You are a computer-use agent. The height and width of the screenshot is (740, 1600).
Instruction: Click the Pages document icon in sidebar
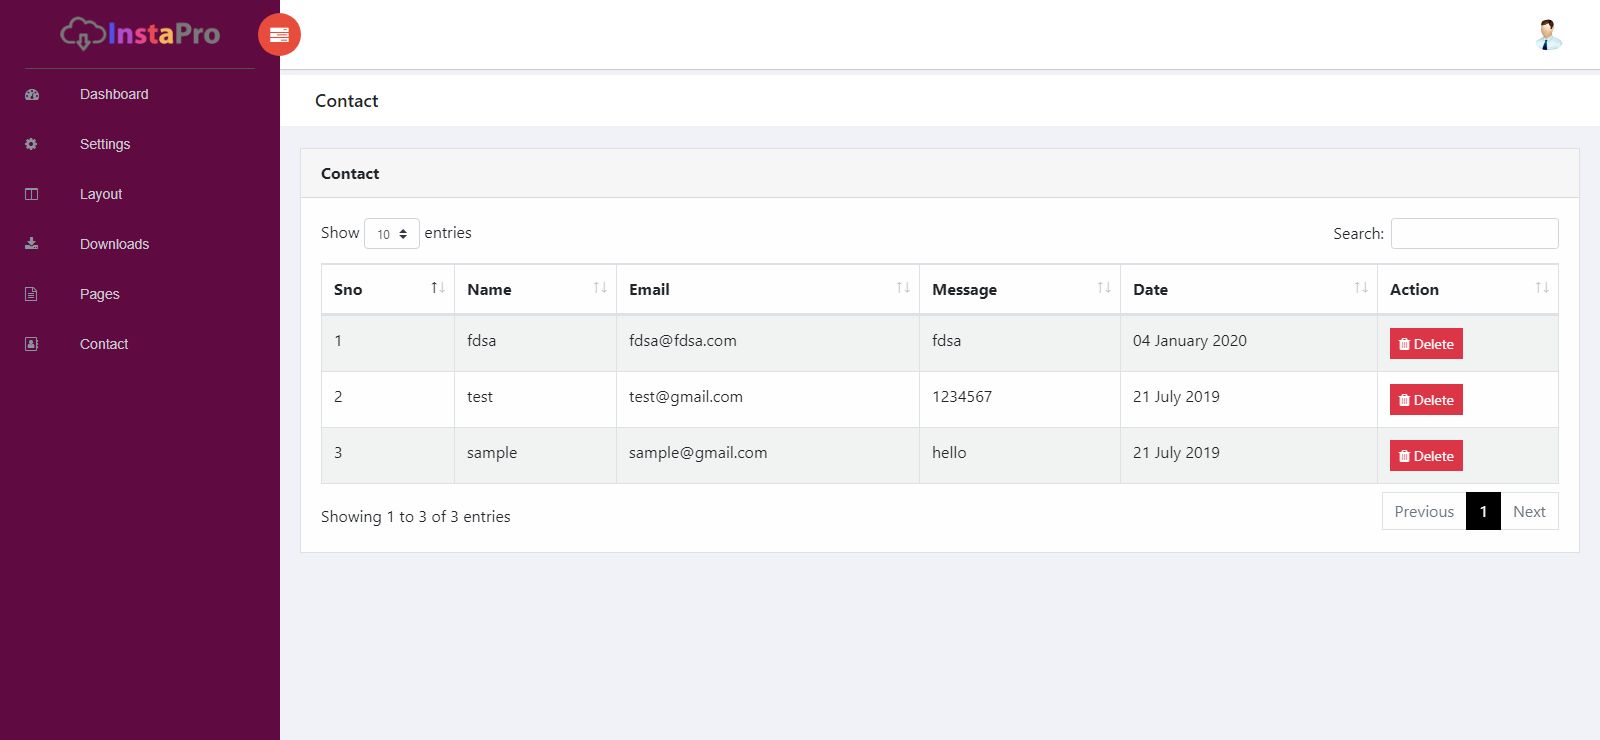coord(32,294)
